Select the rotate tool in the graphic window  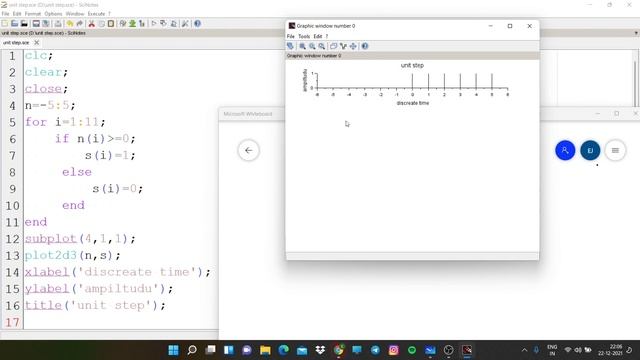[x=290, y=46]
